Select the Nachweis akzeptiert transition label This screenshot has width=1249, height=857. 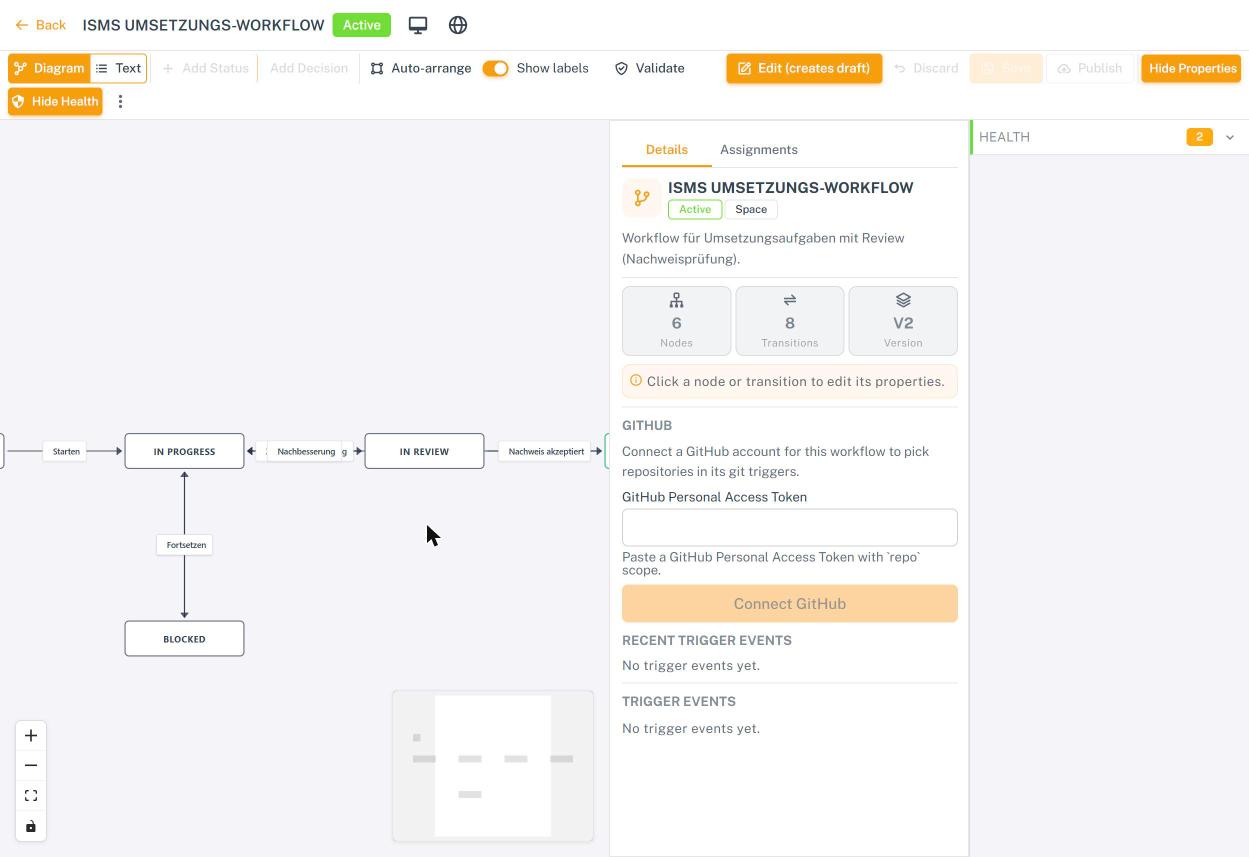pyautogui.click(x=546, y=451)
